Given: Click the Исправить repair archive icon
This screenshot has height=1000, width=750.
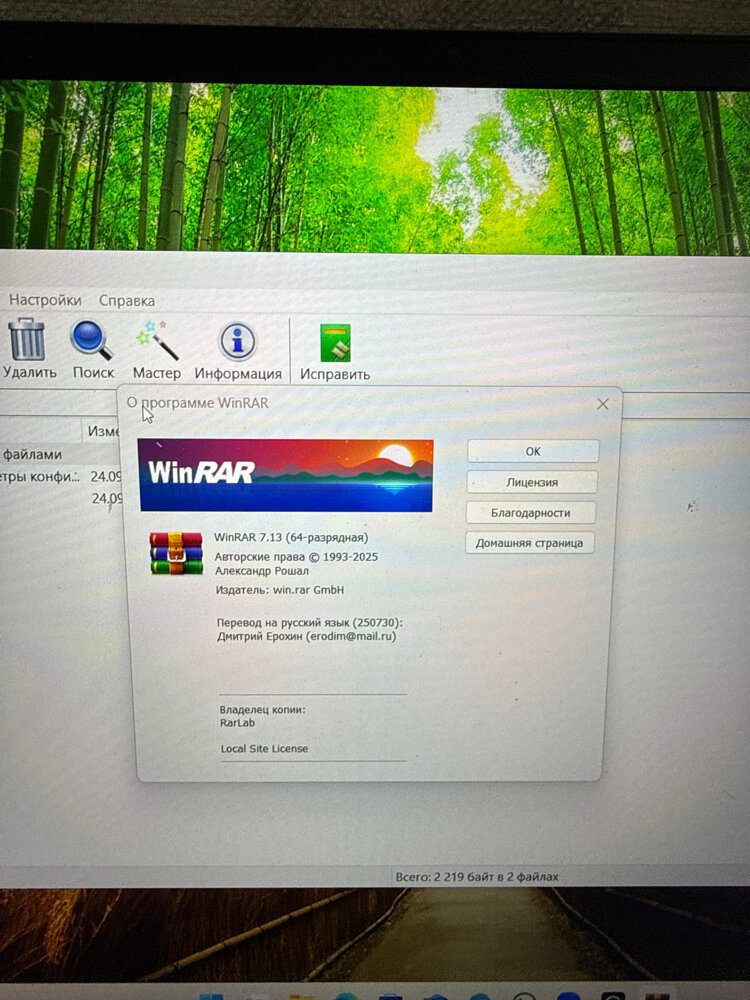Looking at the screenshot, I should click(335, 342).
